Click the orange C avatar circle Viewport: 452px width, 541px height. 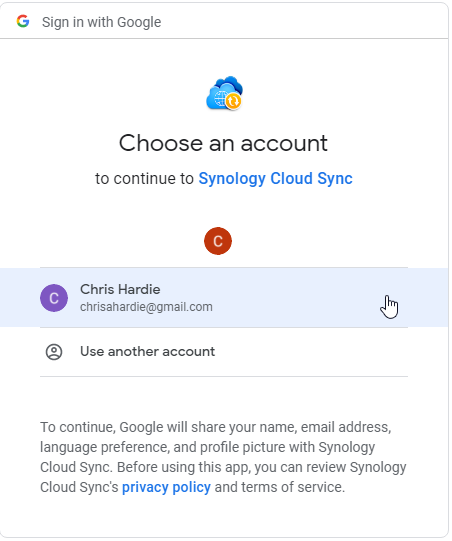(218, 241)
